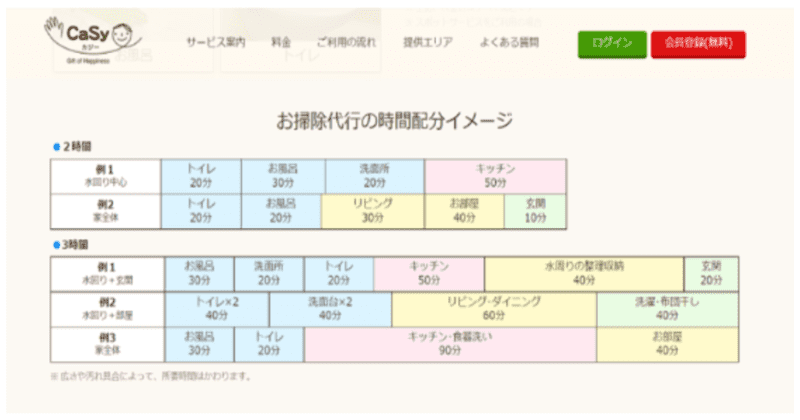
Task: Click the 玄関 20分 cell
Action: coord(711,273)
